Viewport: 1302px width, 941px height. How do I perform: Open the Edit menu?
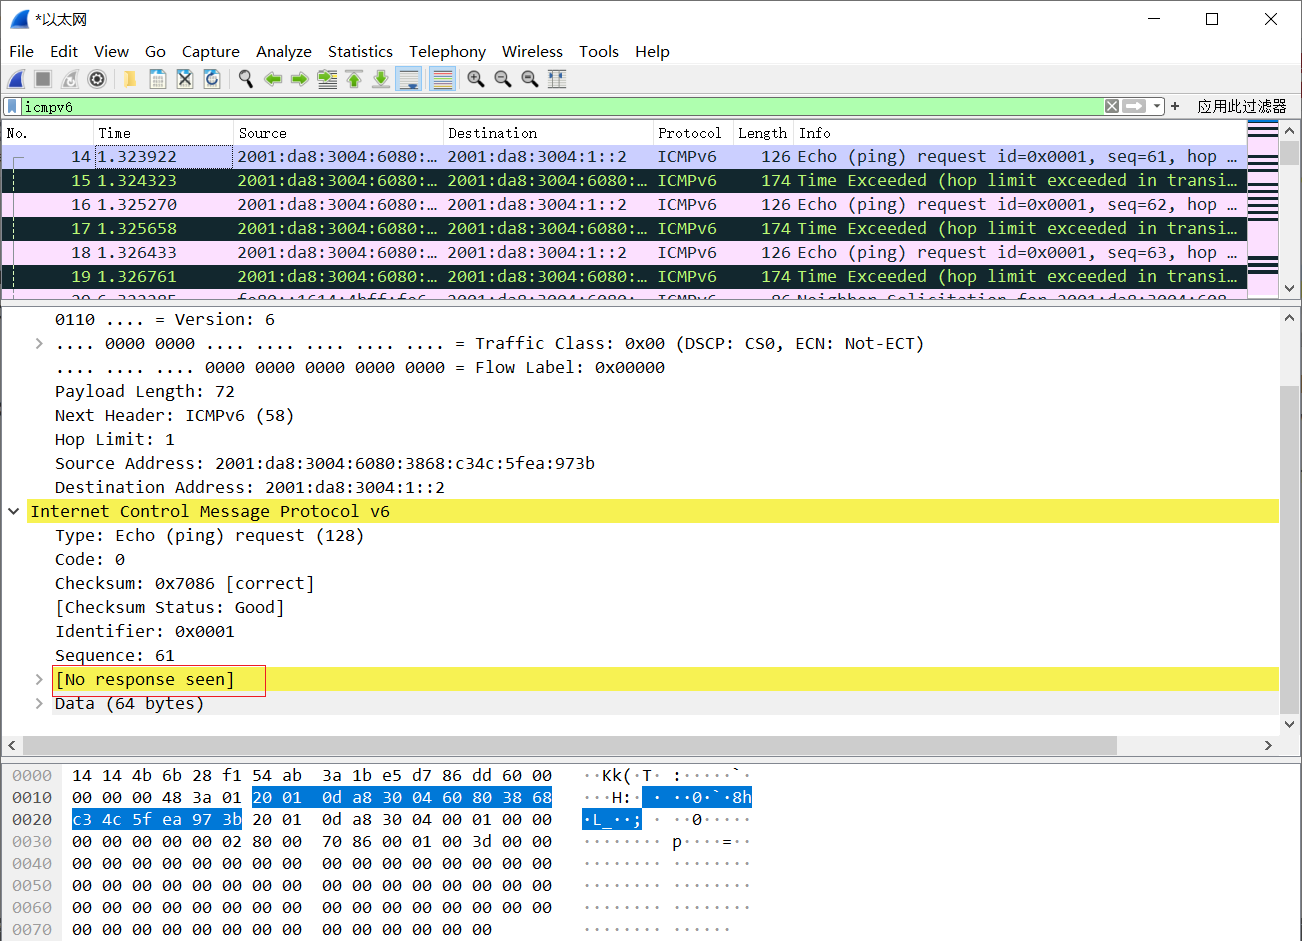point(64,51)
